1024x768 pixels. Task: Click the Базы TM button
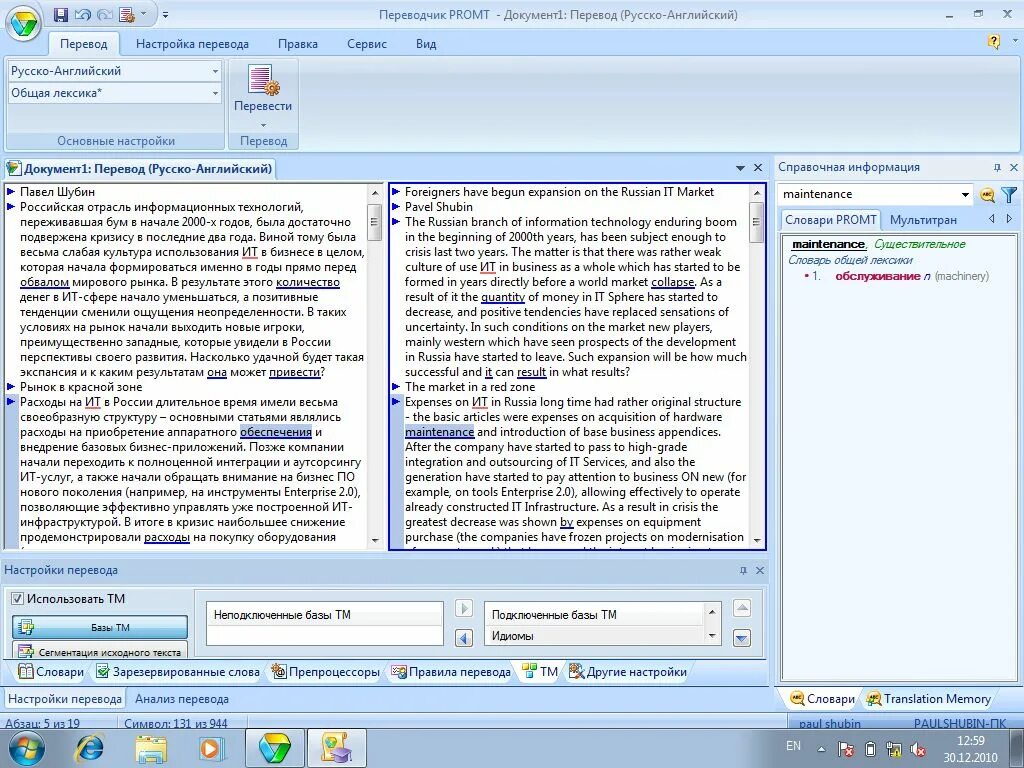100,628
